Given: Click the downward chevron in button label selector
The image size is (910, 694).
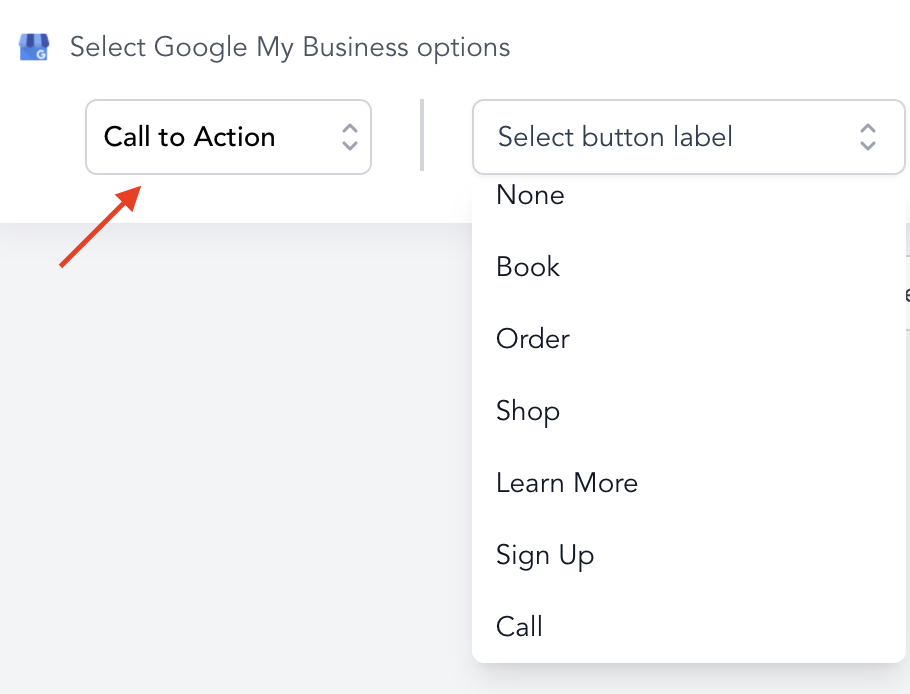Looking at the screenshot, I should coord(868,145).
